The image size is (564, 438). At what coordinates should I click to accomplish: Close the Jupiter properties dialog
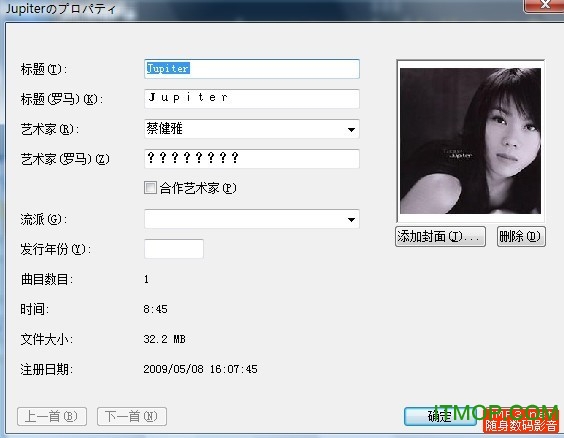click(545, 5)
